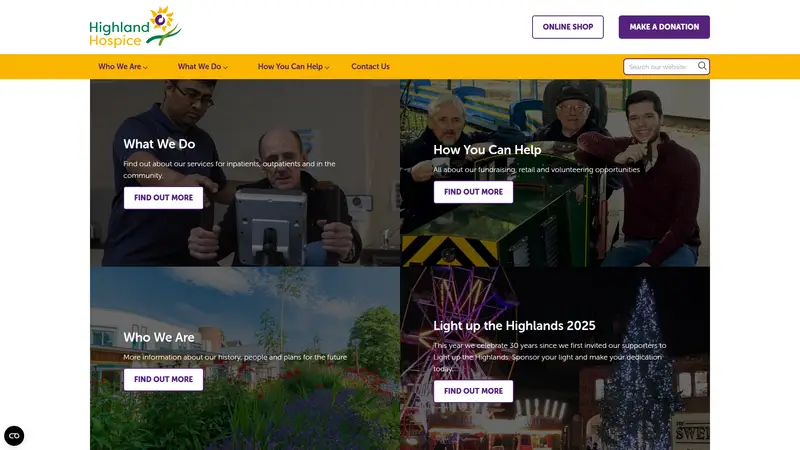Click text about services for inpatients, outpatients
This screenshot has width=800, height=450.
(229, 169)
